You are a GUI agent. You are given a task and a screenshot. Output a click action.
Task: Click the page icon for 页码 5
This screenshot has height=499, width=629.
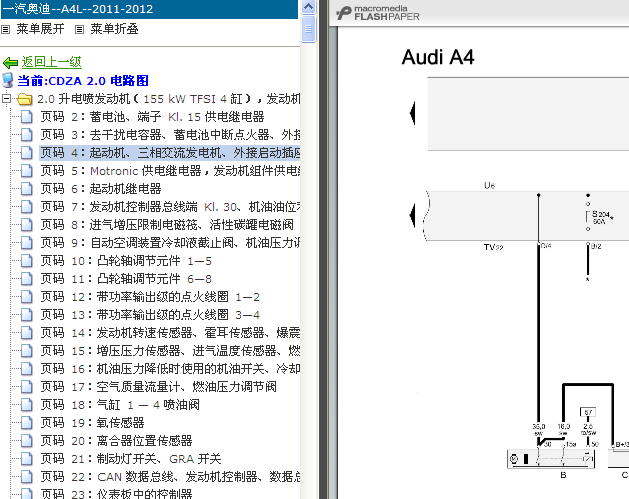[26, 171]
